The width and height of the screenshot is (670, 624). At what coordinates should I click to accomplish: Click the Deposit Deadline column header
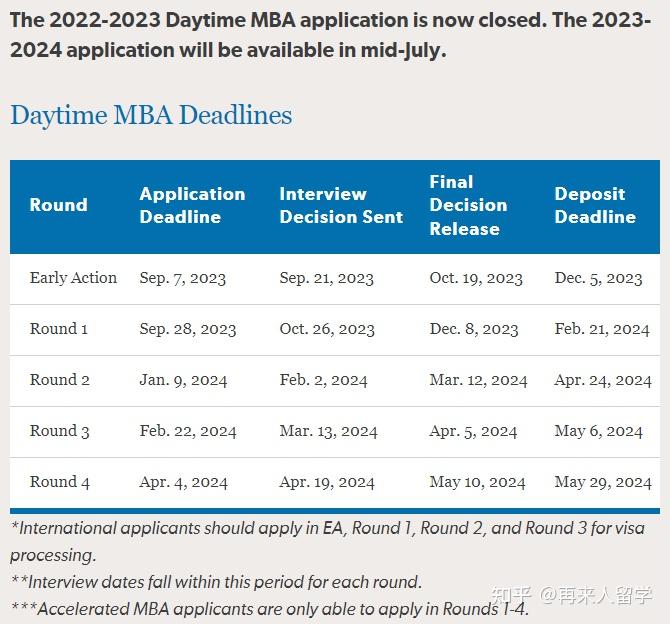[x=595, y=205]
